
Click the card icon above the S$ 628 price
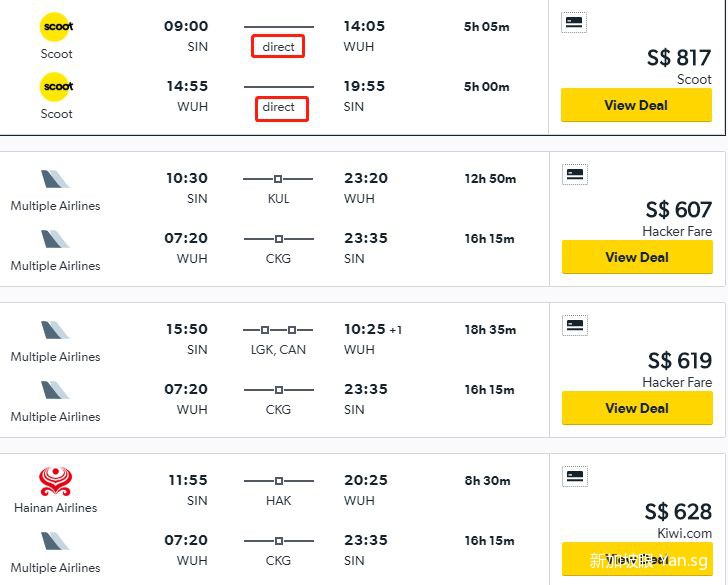574,476
